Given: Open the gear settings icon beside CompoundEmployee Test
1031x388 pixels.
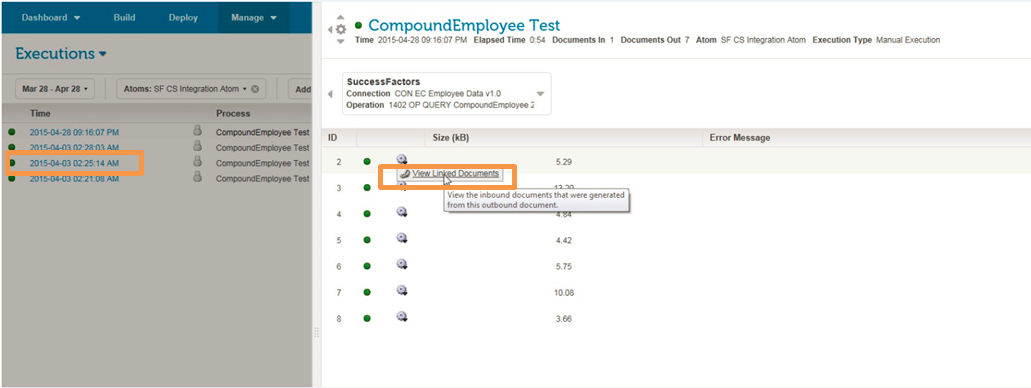Looking at the screenshot, I should 341,29.
